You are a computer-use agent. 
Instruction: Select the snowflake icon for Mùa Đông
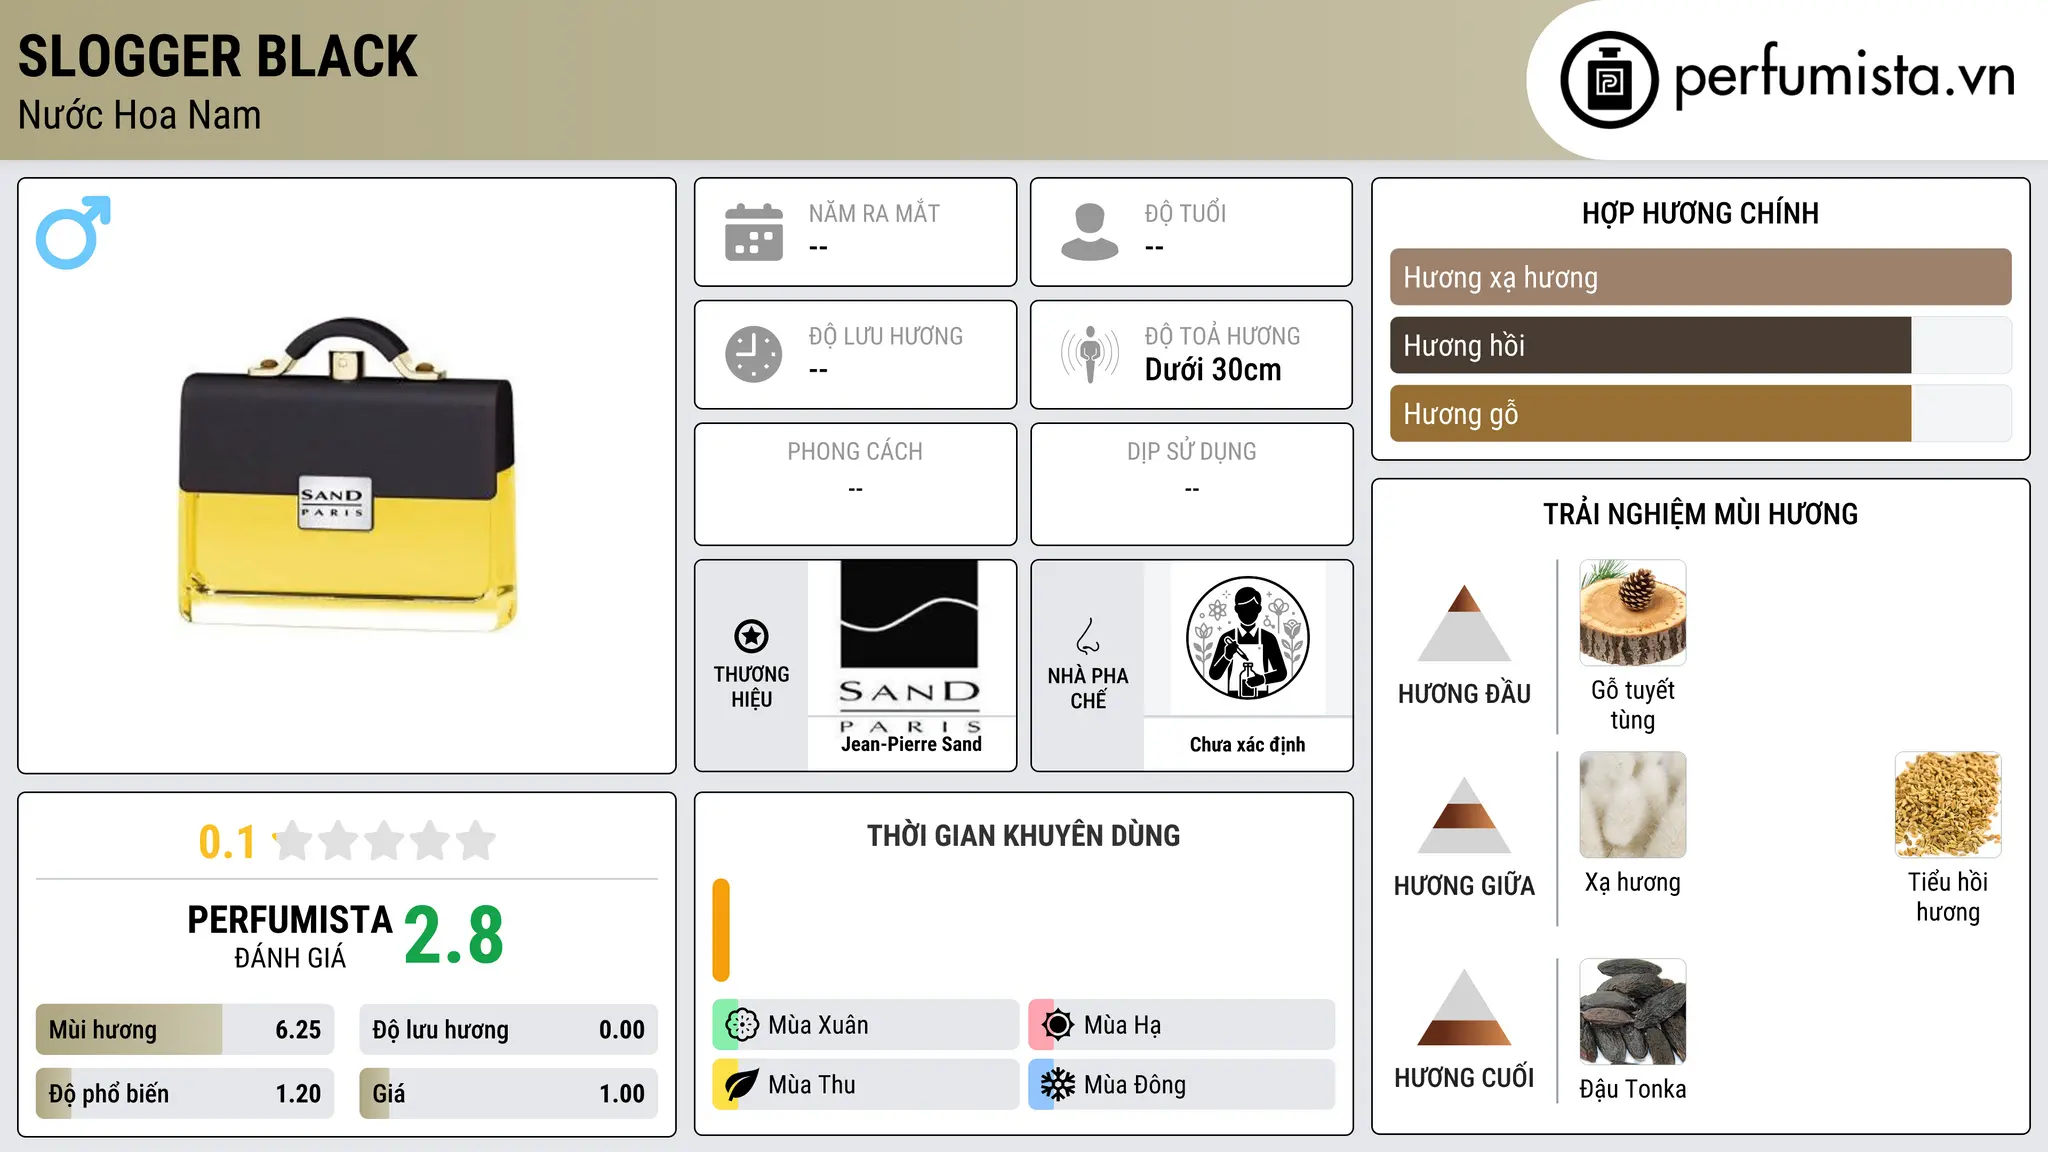[1058, 1085]
